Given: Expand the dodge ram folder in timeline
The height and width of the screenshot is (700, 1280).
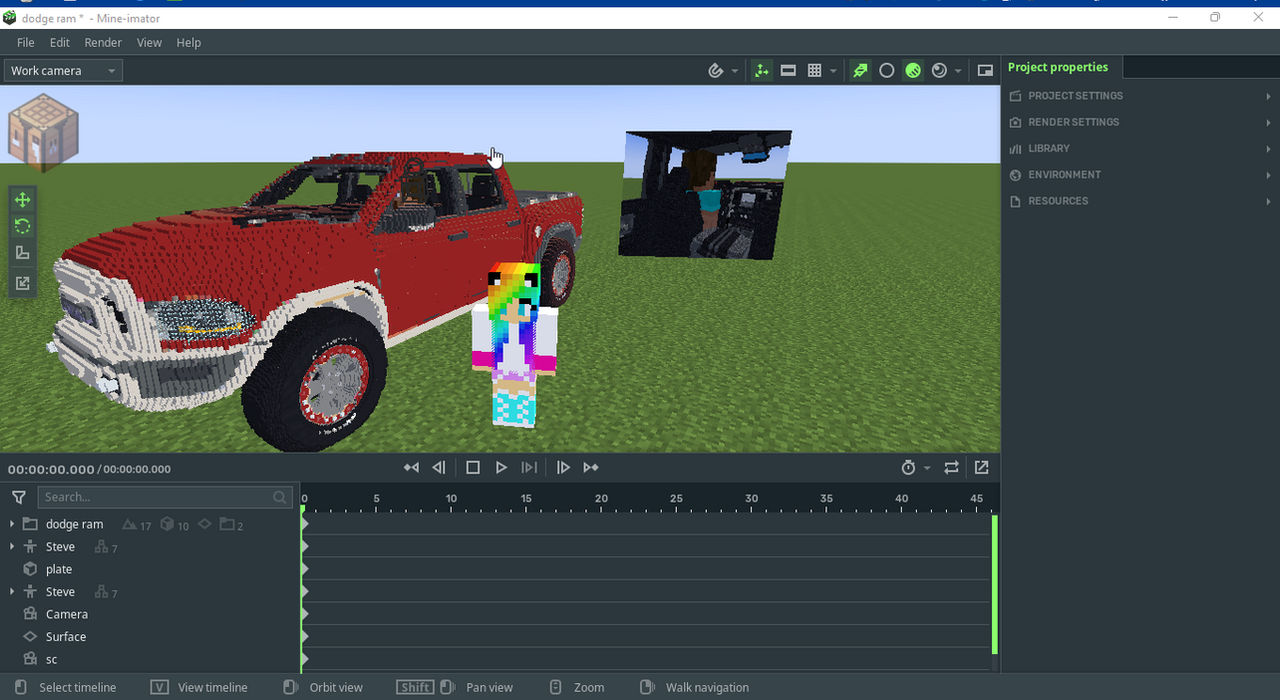Looking at the screenshot, I should tap(12, 524).
